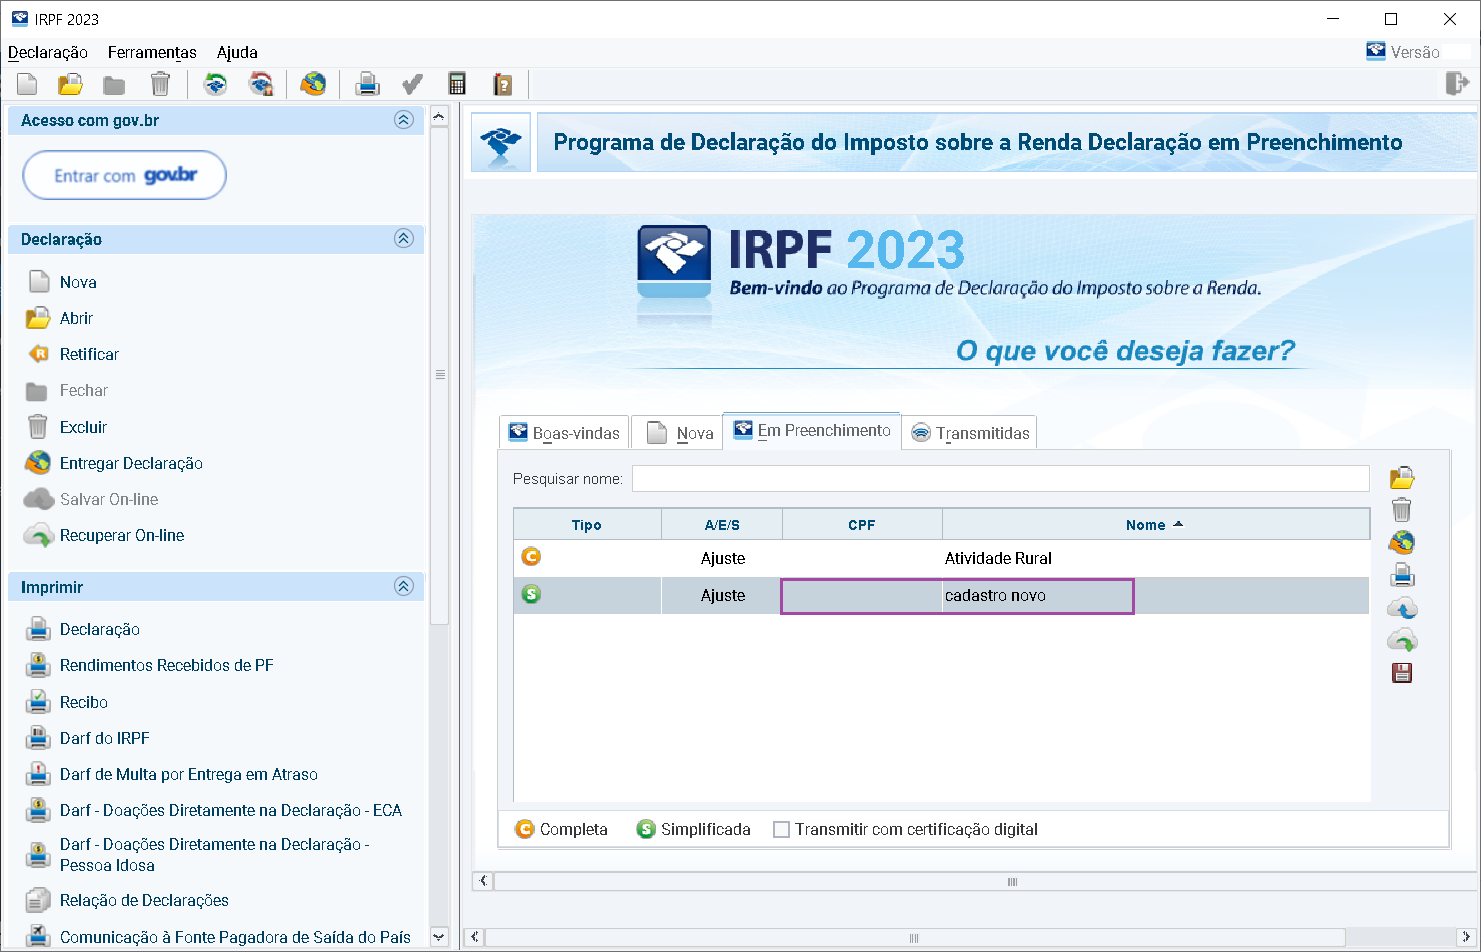Screen dimensions: 1481x952
Task: Collapse the Imprimir sidebar panel
Action: point(404,586)
